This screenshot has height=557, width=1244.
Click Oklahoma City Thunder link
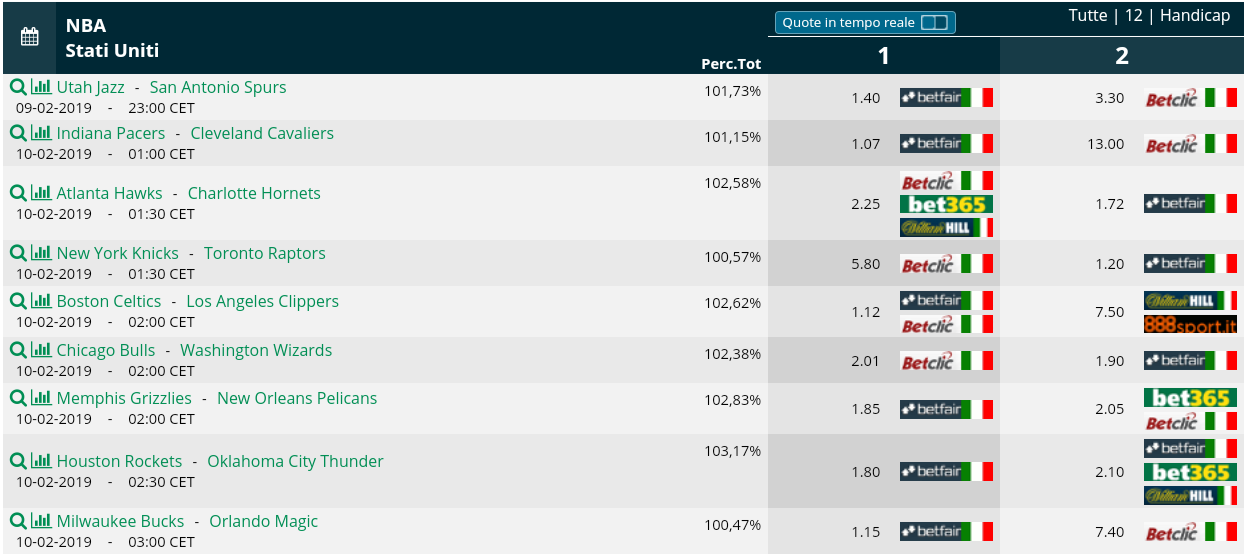(x=295, y=461)
